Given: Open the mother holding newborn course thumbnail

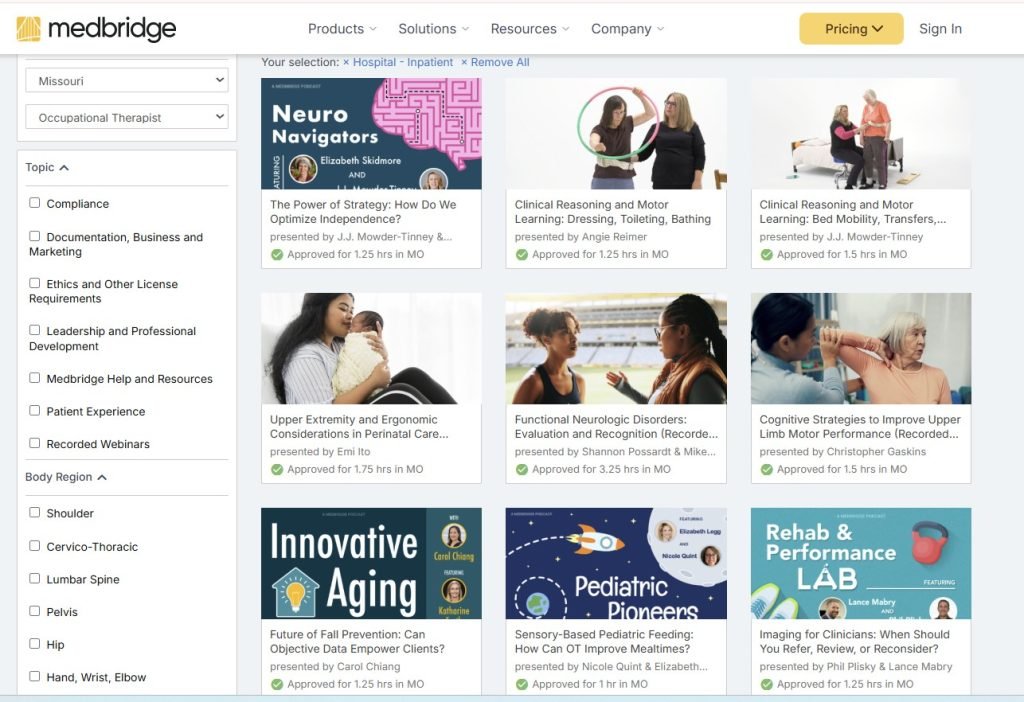Looking at the screenshot, I should (x=371, y=348).
